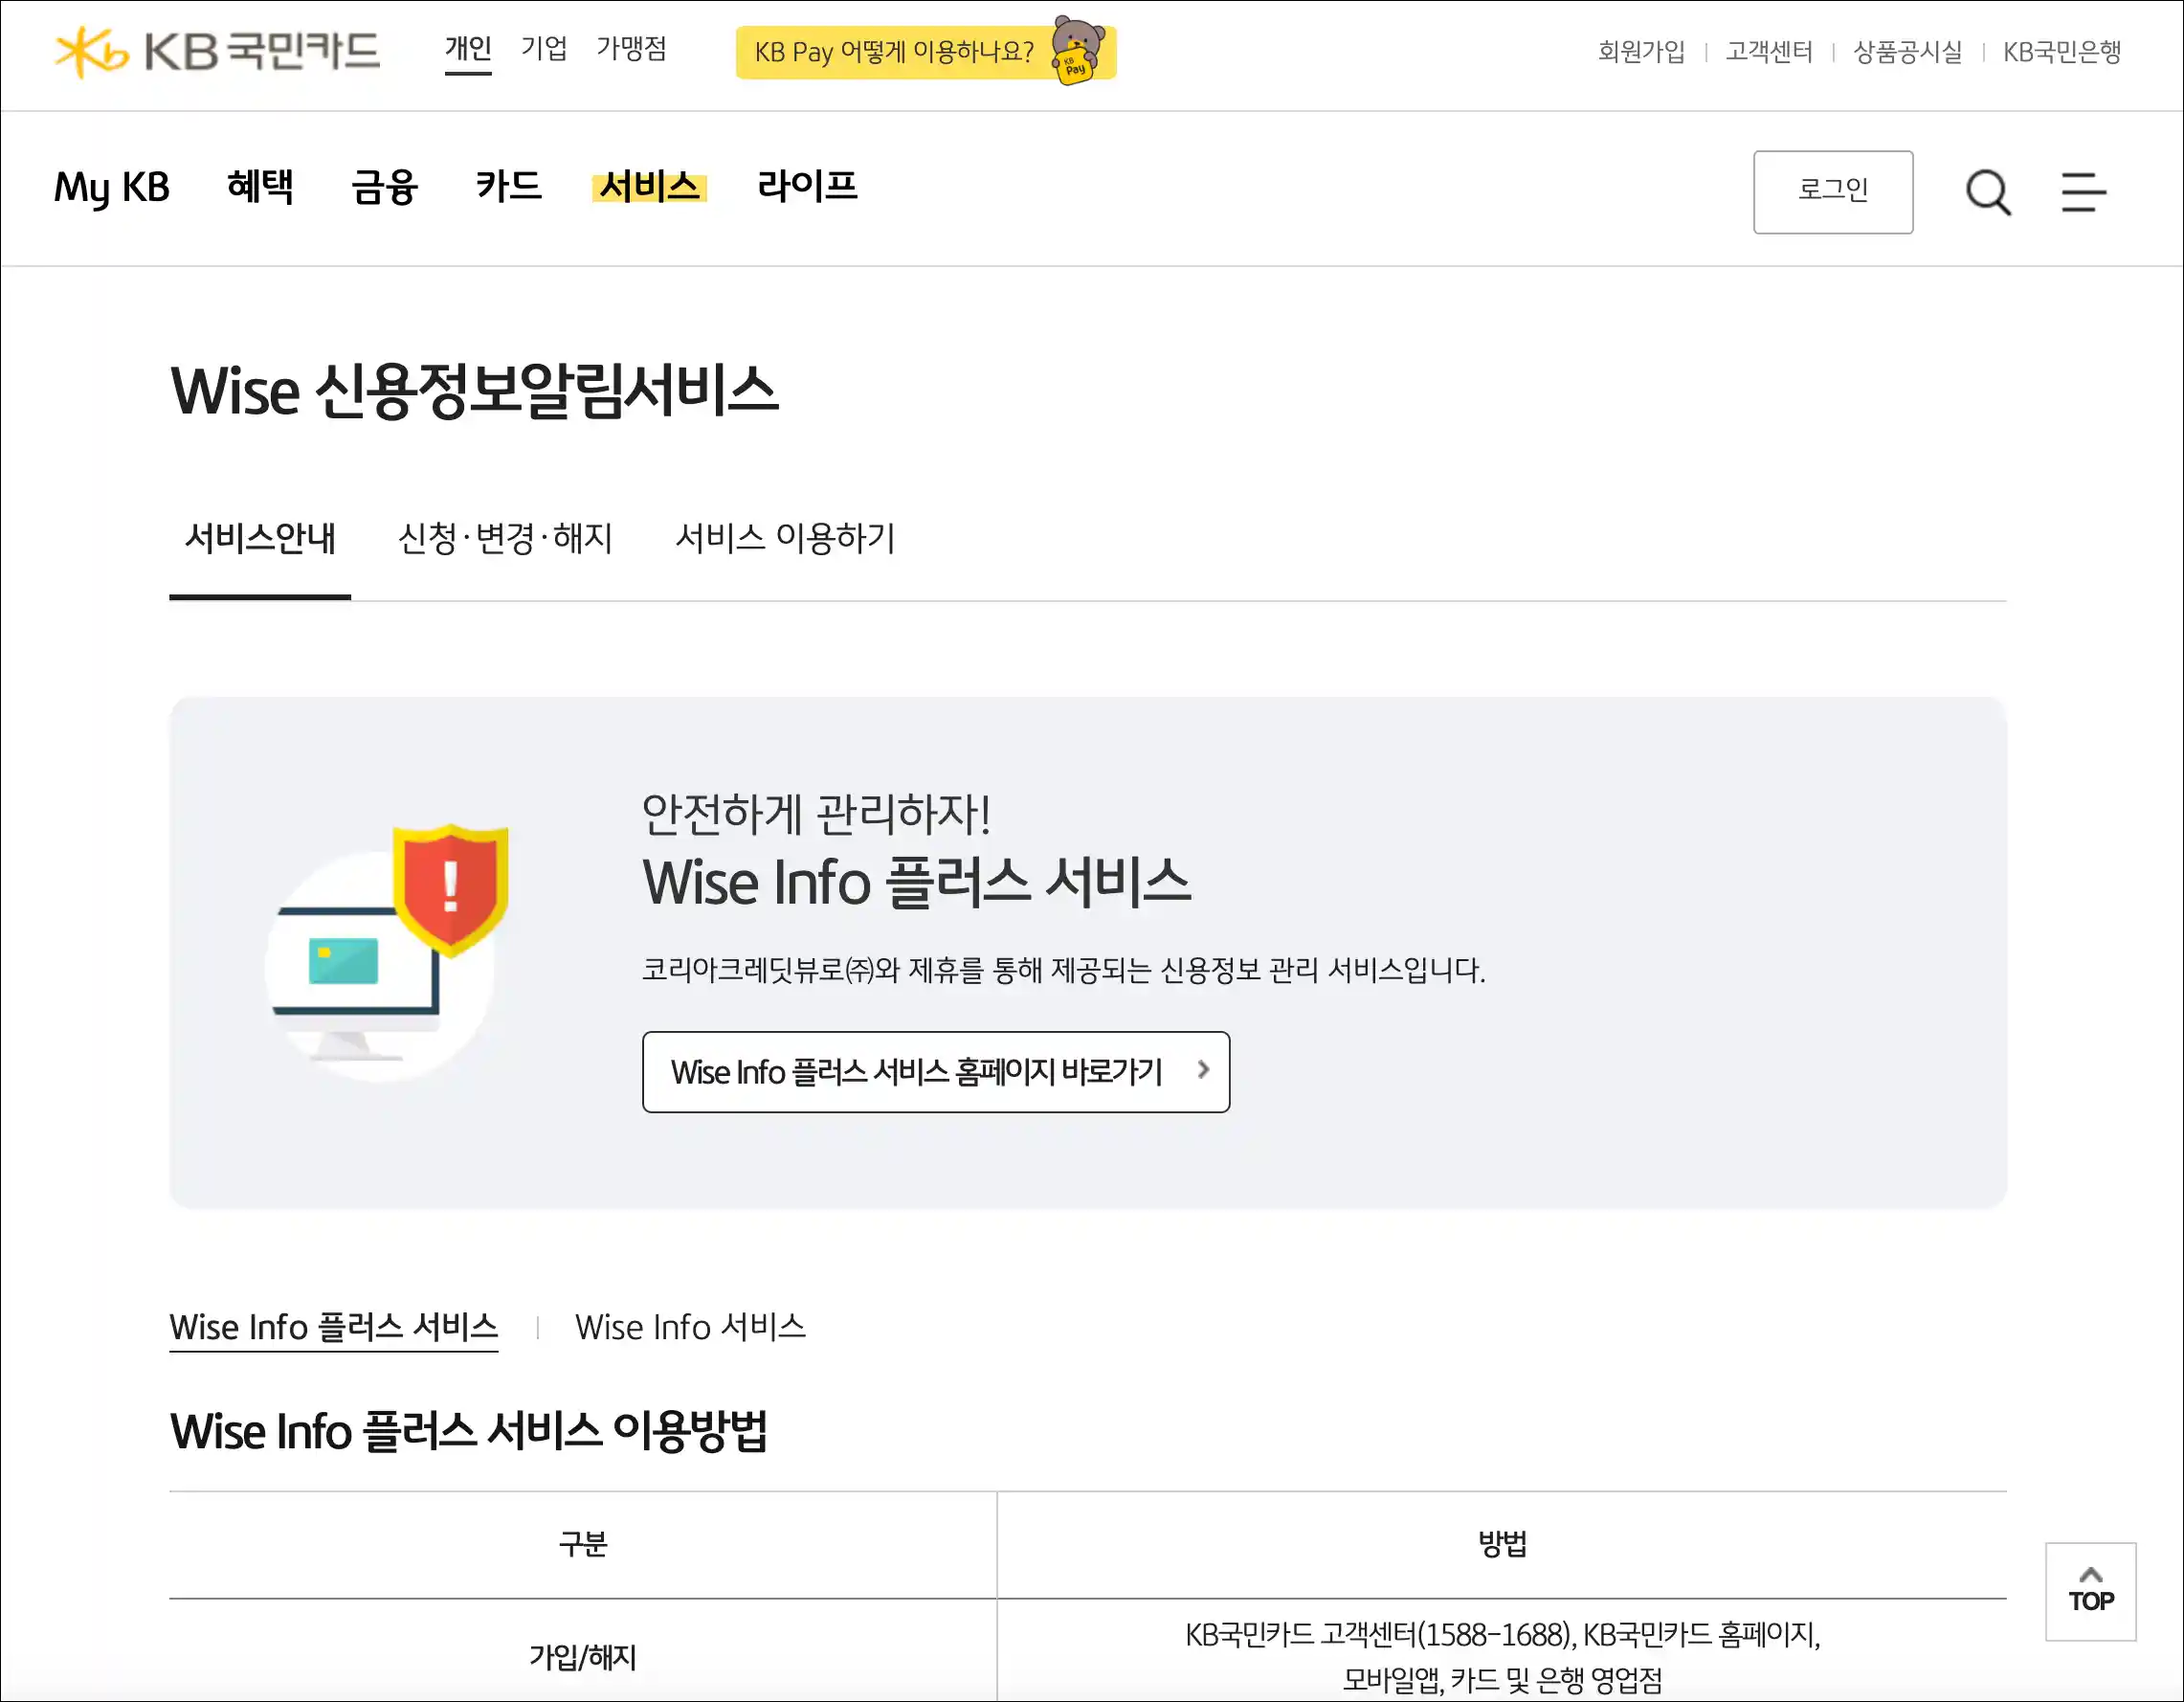The width and height of the screenshot is (2184, 1702).
Task: Click the 구분 table header
Action: pyautogui.click(x=582, y=1544)
